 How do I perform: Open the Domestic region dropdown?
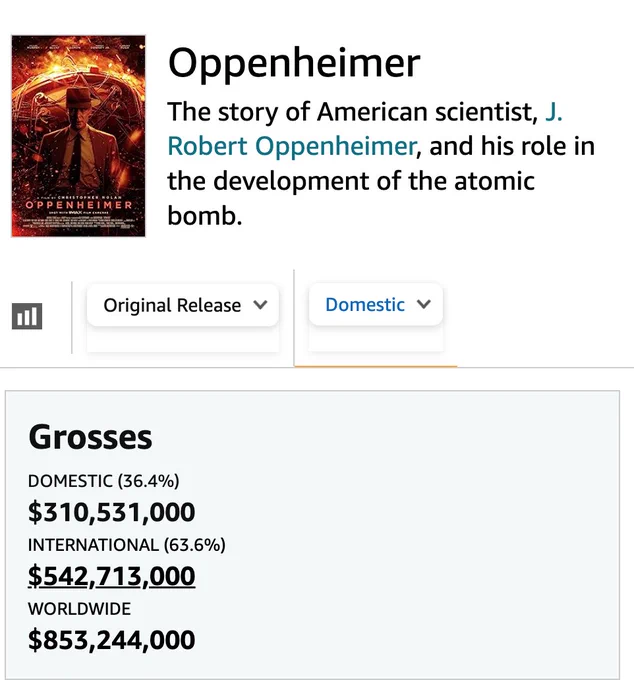tap(376, 304)
